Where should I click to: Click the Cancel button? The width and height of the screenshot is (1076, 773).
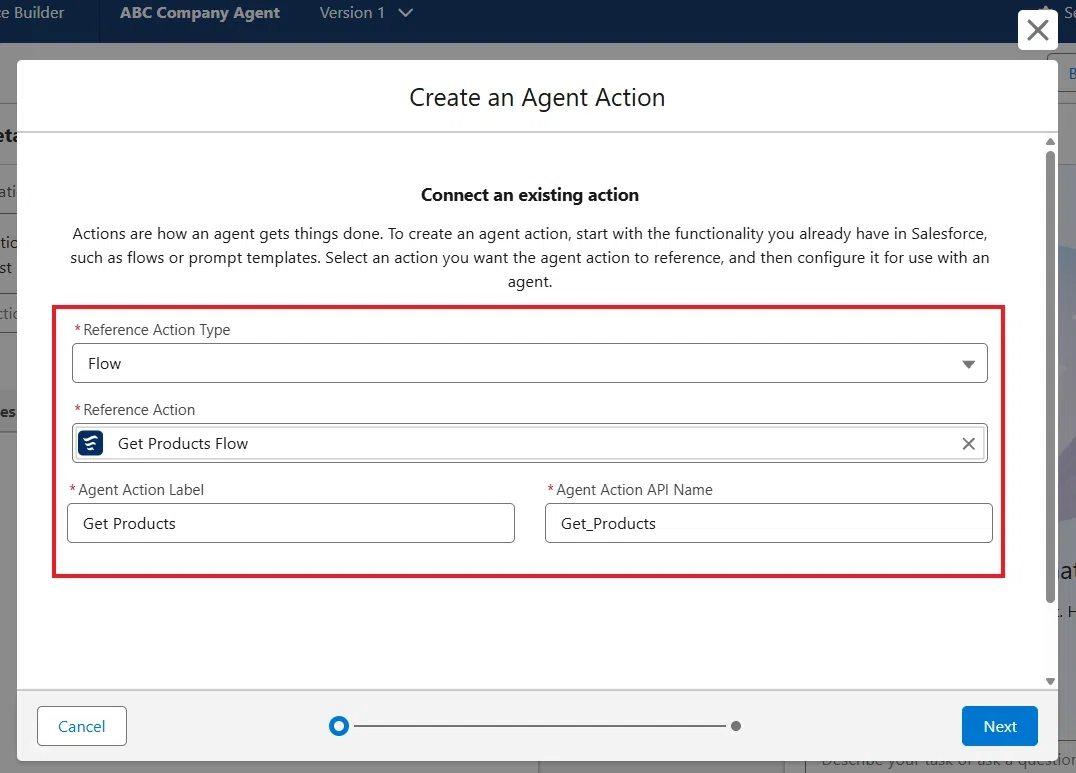(82, 726)
